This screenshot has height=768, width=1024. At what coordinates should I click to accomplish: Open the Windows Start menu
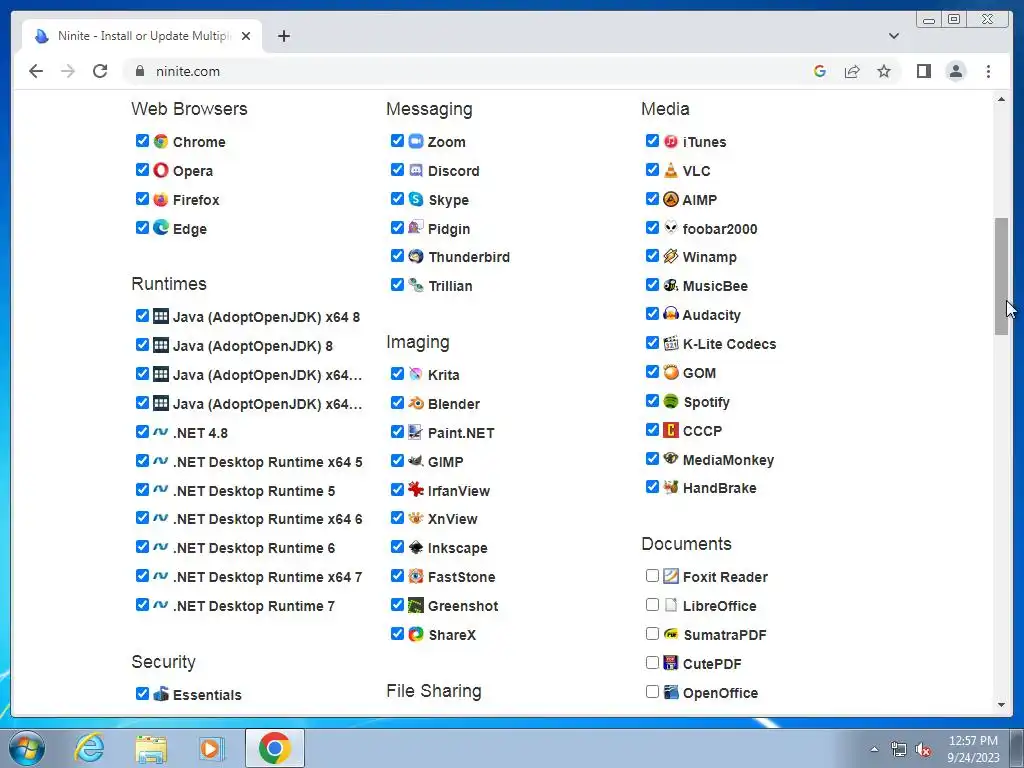(27, 748)
